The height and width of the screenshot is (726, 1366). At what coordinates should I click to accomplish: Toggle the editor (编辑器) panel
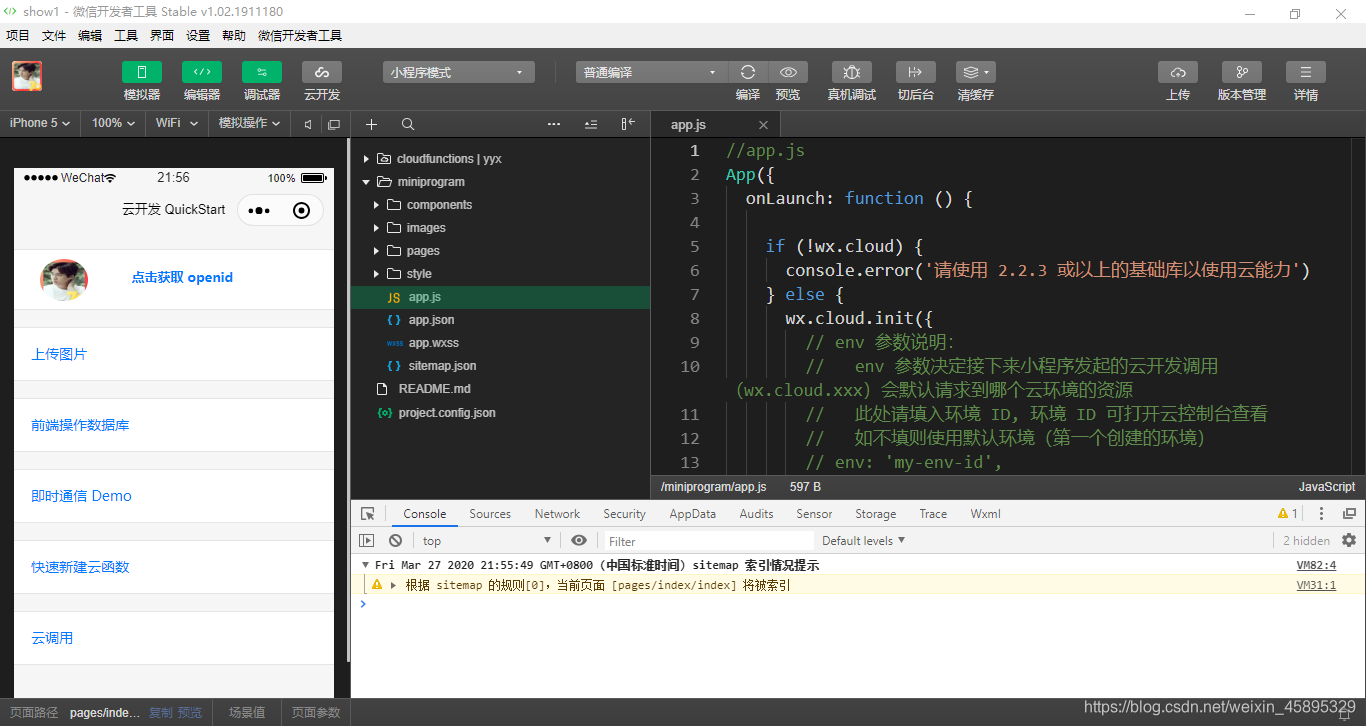(x=202, y=72)
